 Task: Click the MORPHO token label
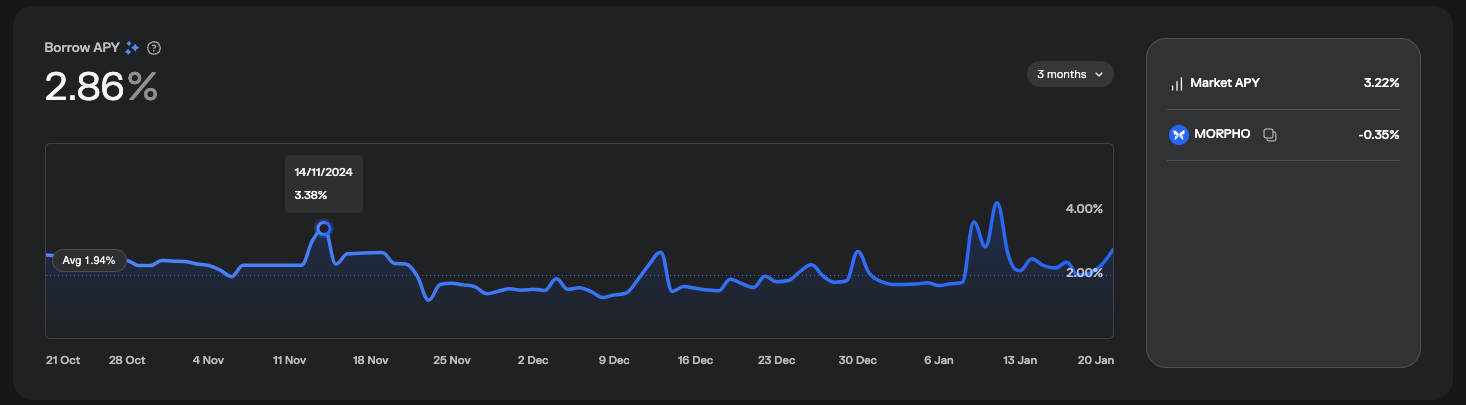[x=1222, y=134]
